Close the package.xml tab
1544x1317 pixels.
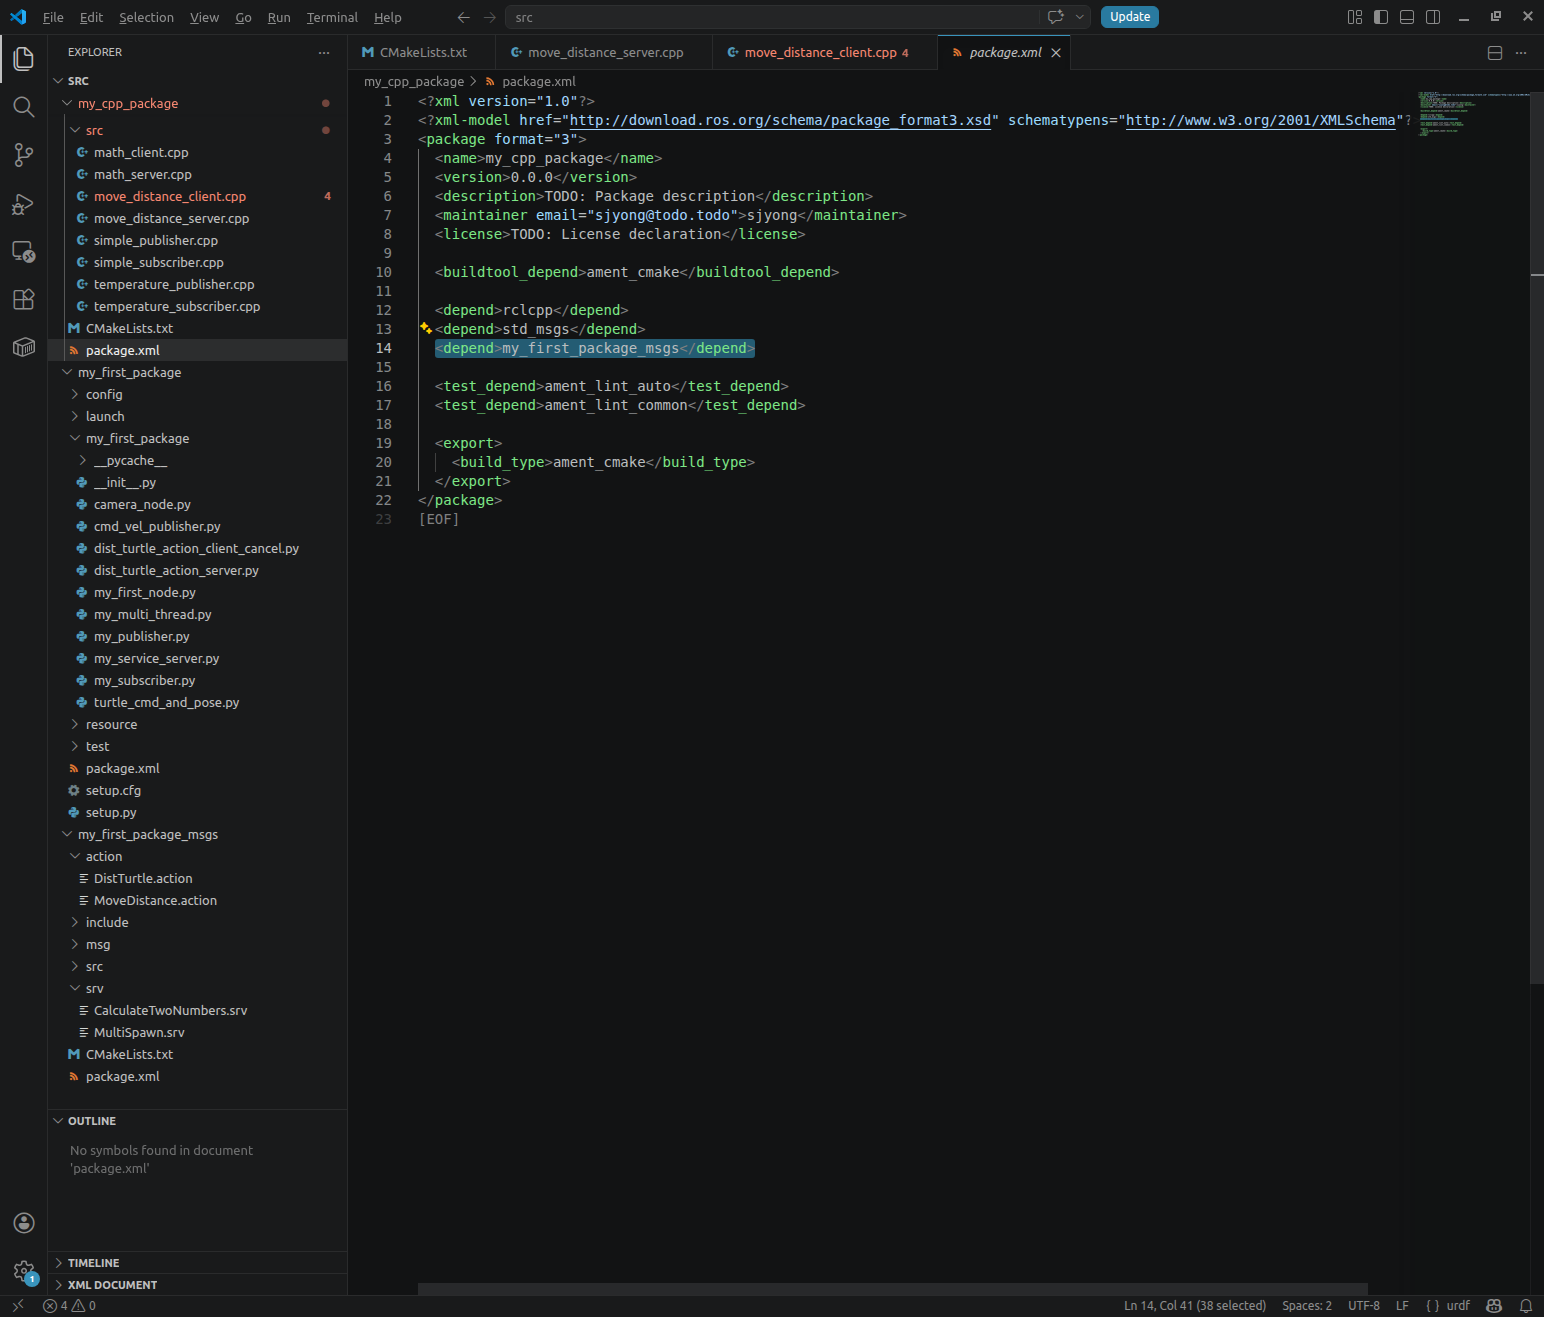click(1056, 53)
